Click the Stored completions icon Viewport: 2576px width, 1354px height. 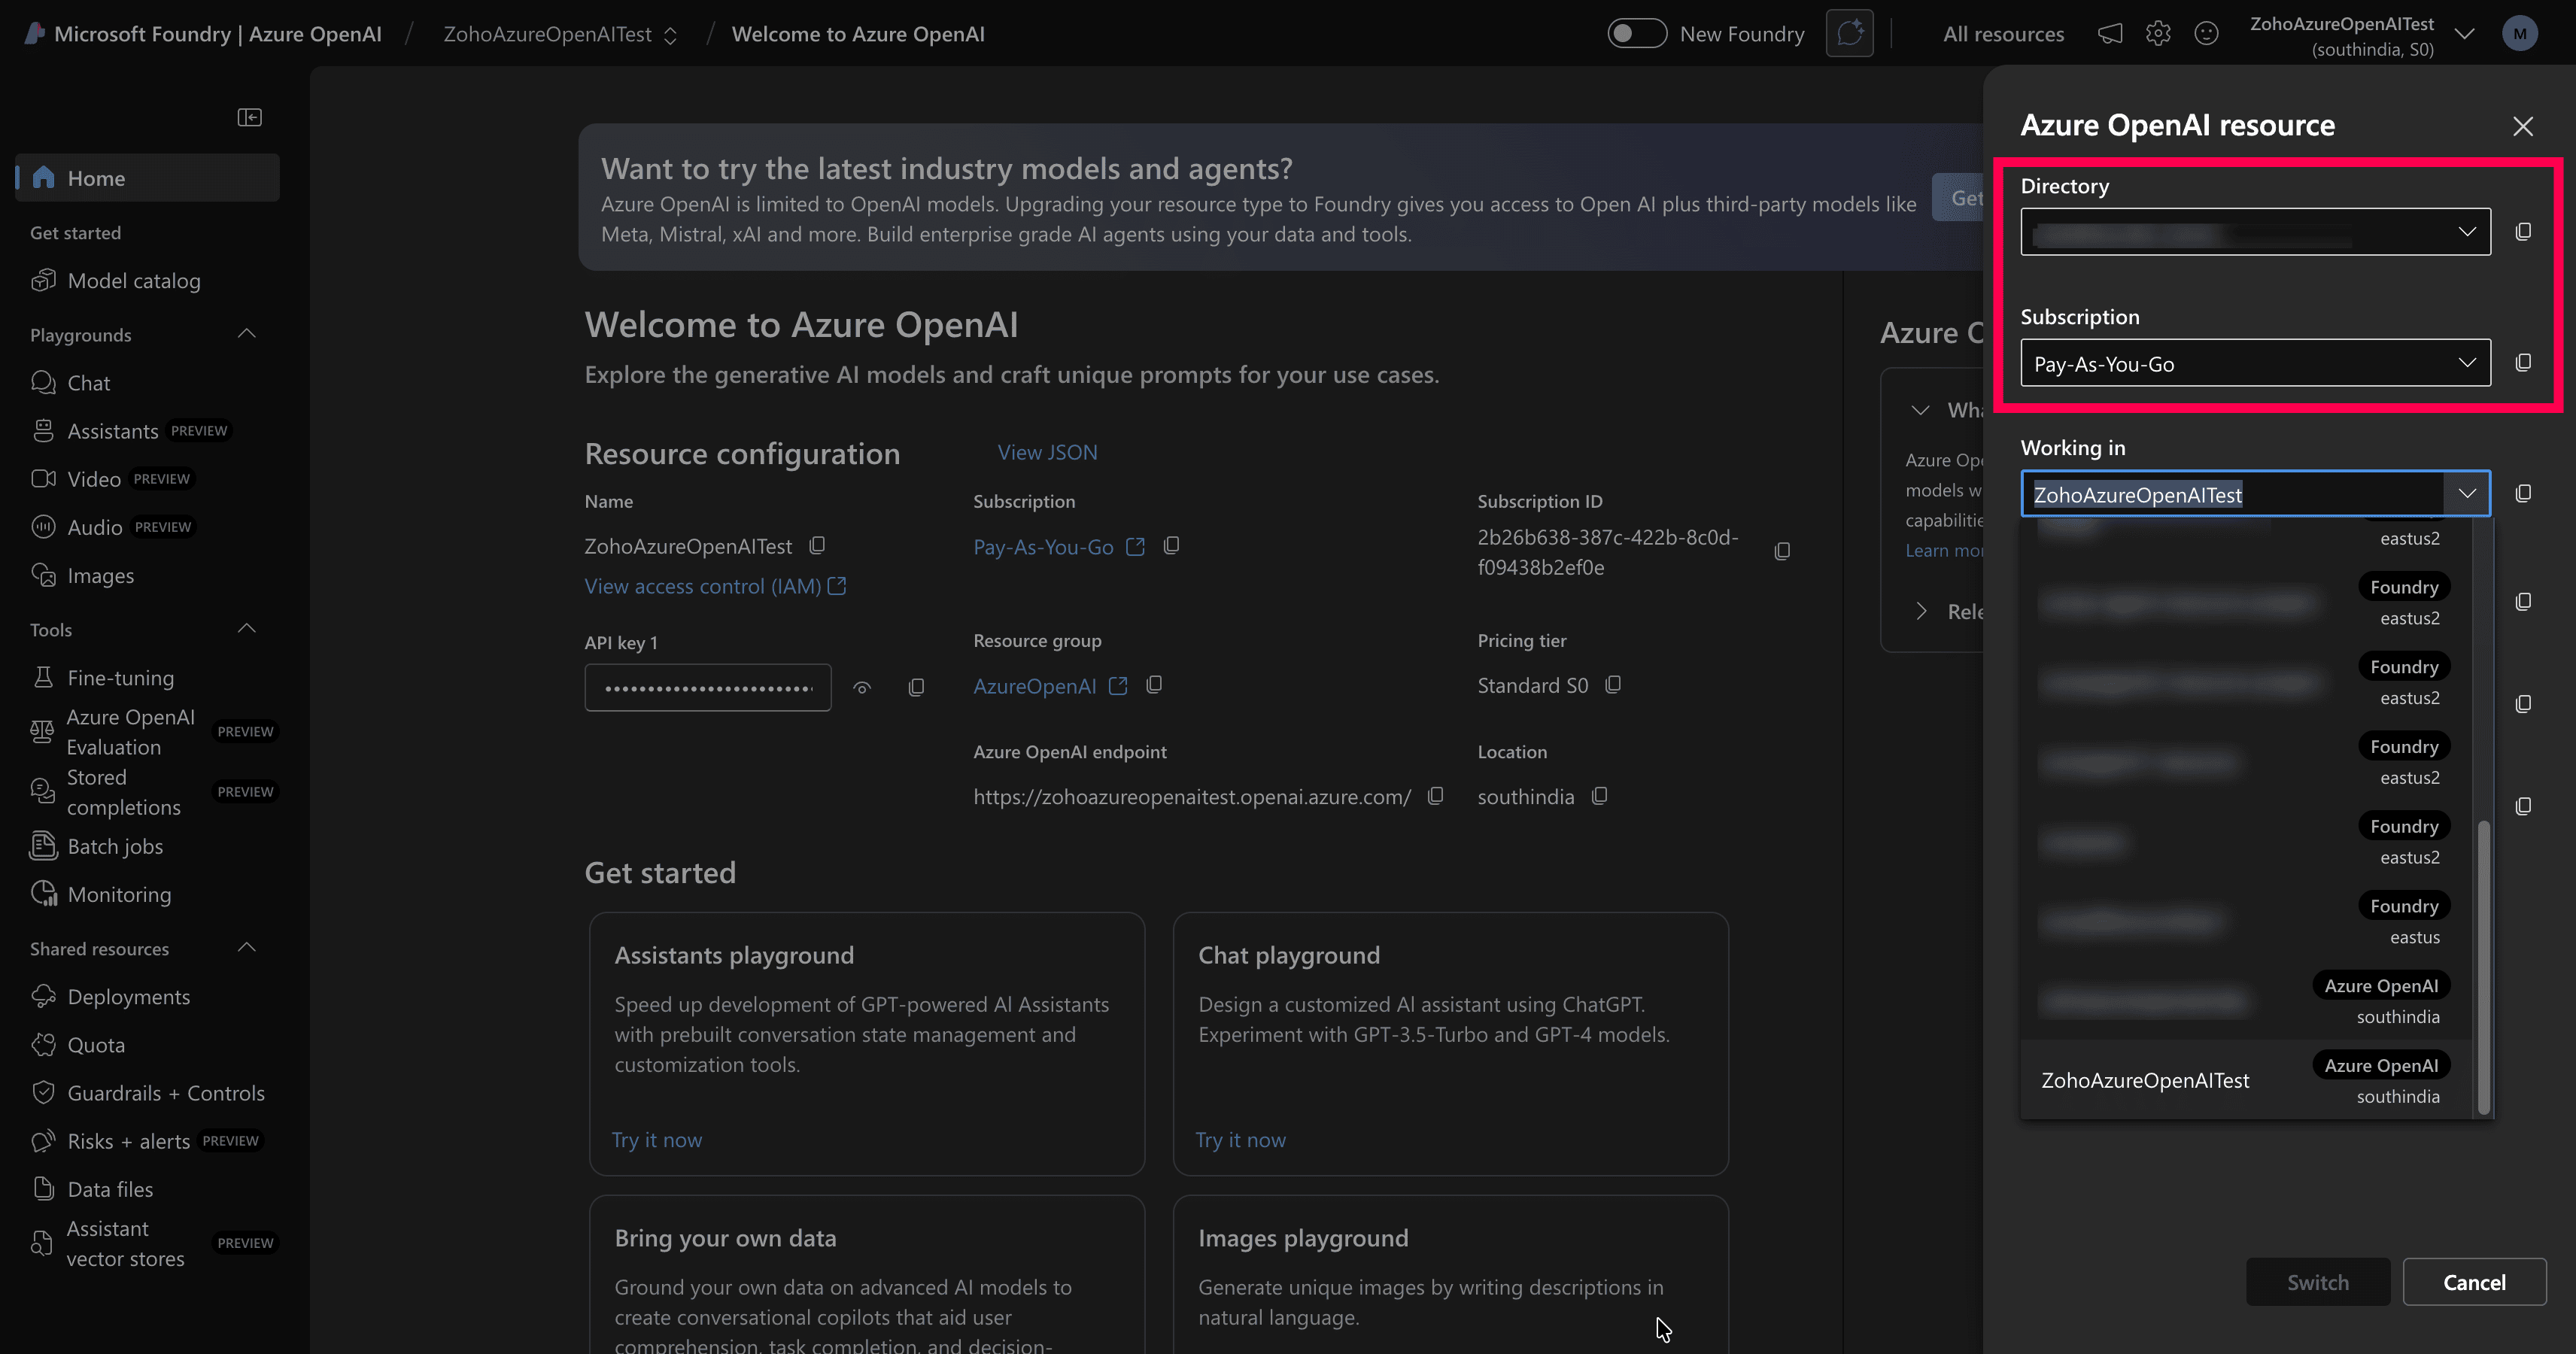(x=42, y=792)
